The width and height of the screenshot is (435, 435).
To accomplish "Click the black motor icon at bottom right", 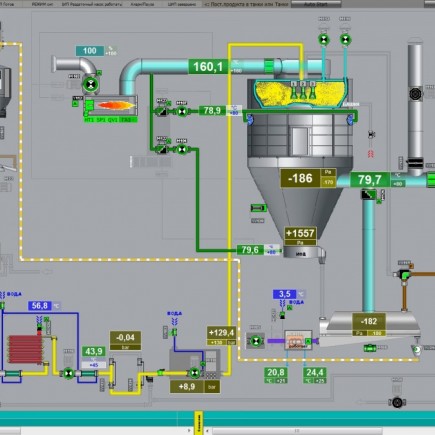I will [x=397, y=402].
